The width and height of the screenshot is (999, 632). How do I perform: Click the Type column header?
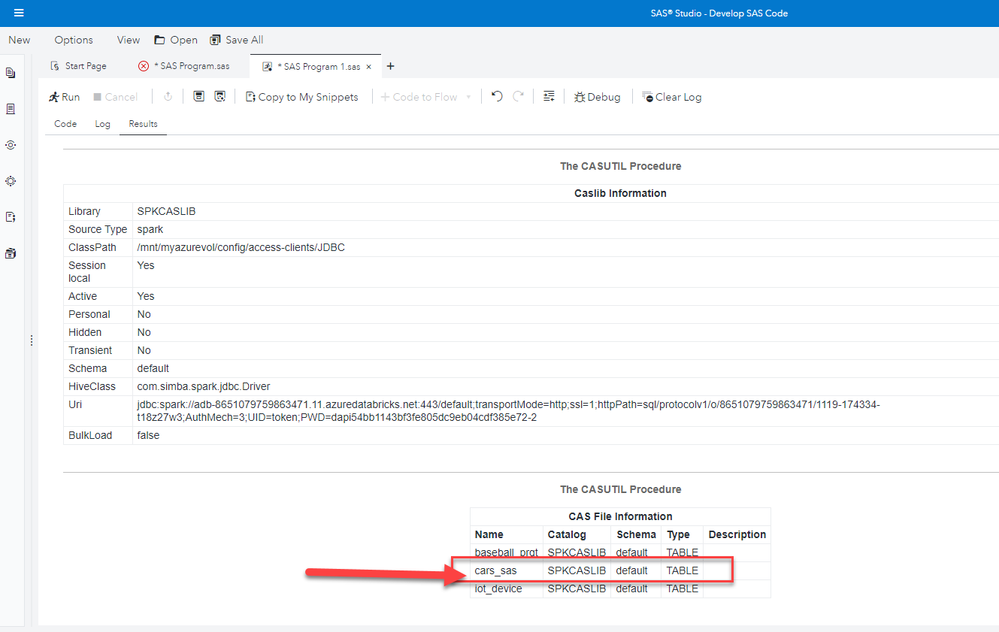(x=678, y=535)
